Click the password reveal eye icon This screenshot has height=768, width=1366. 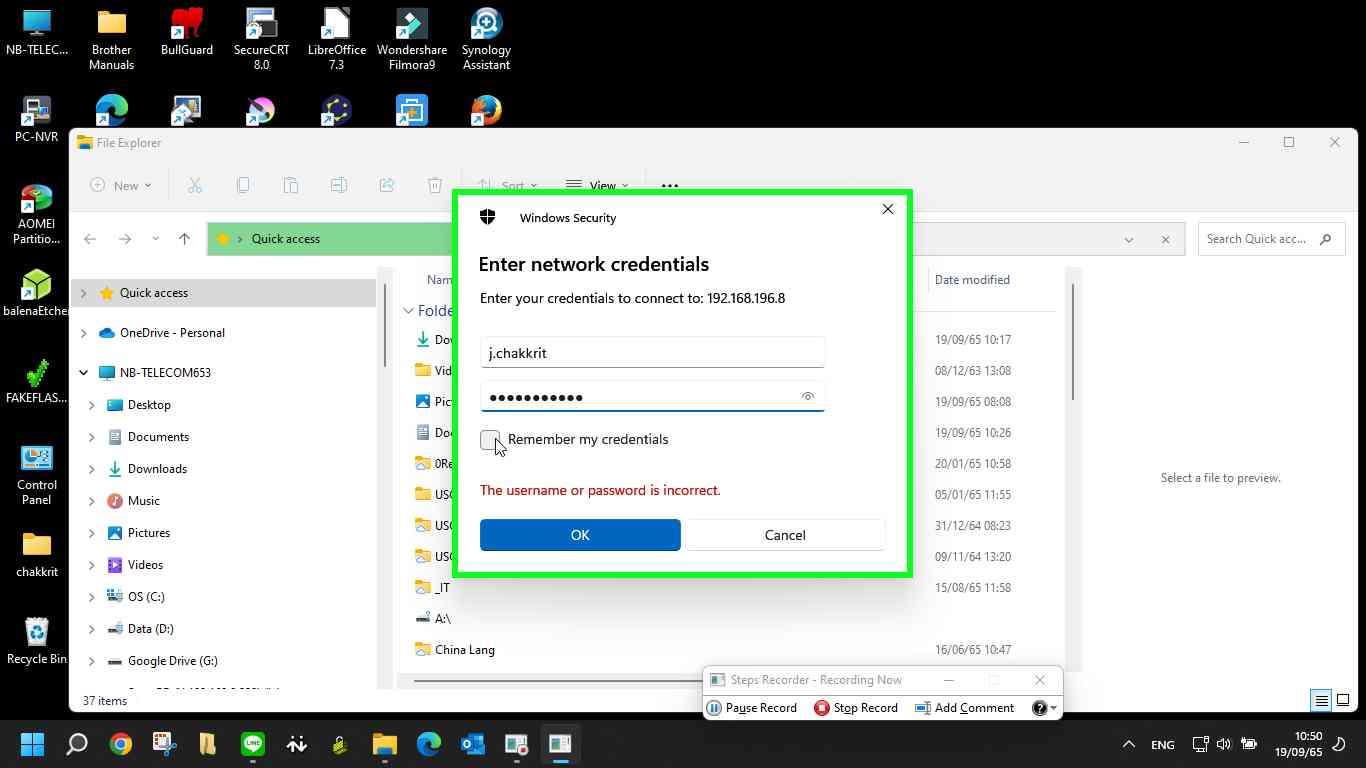tap(807, 397)
